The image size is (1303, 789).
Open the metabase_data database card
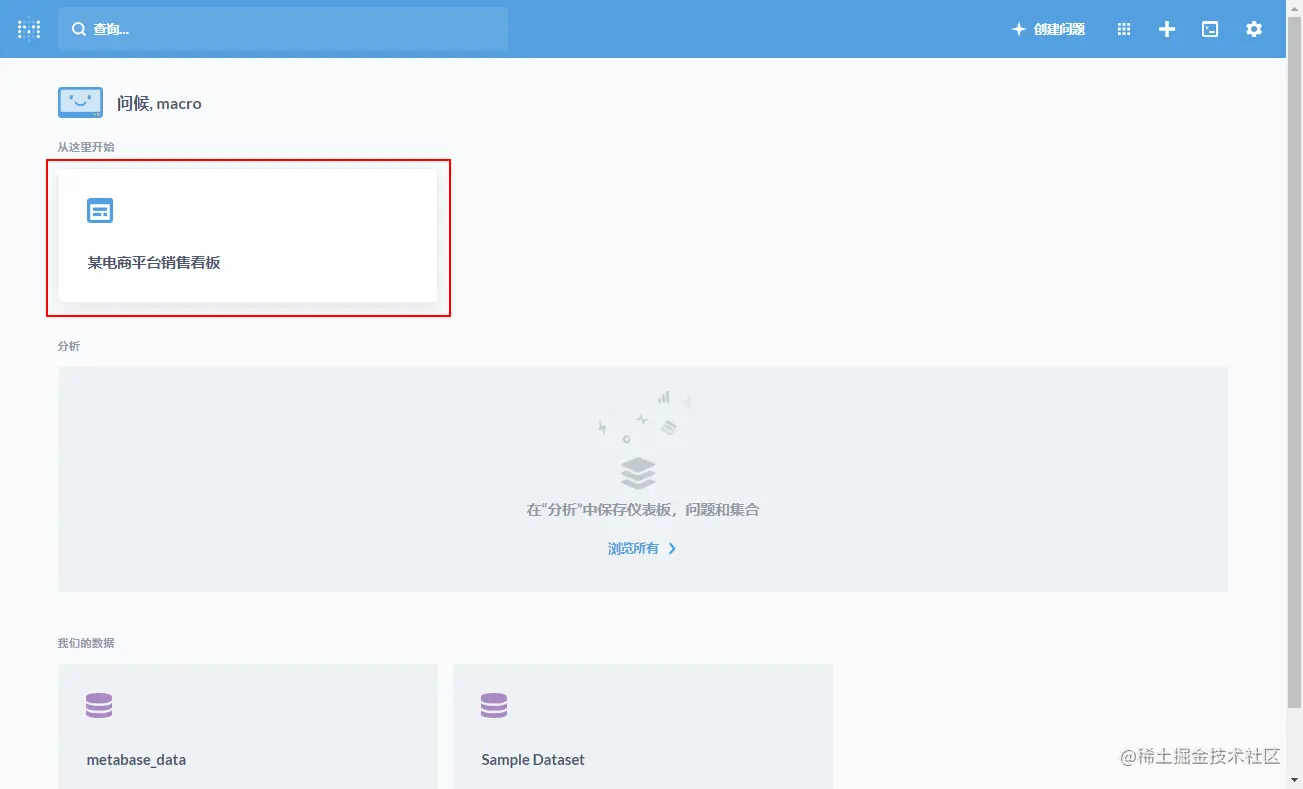tap(248, 726)
